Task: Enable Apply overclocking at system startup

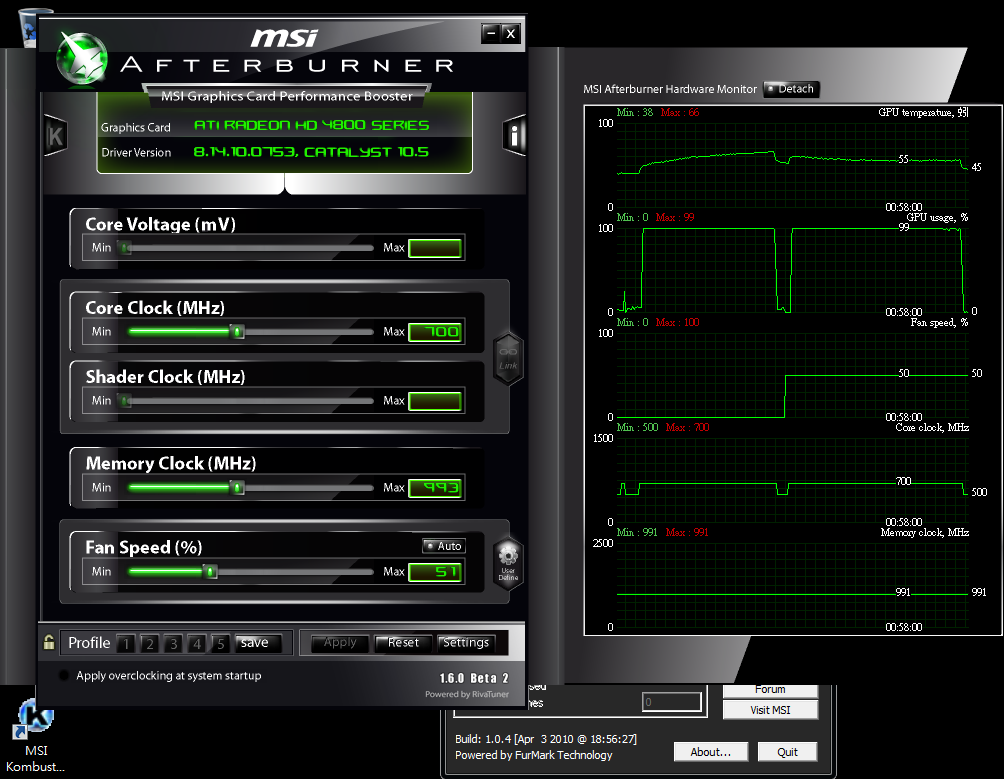Action: (63, 675)
